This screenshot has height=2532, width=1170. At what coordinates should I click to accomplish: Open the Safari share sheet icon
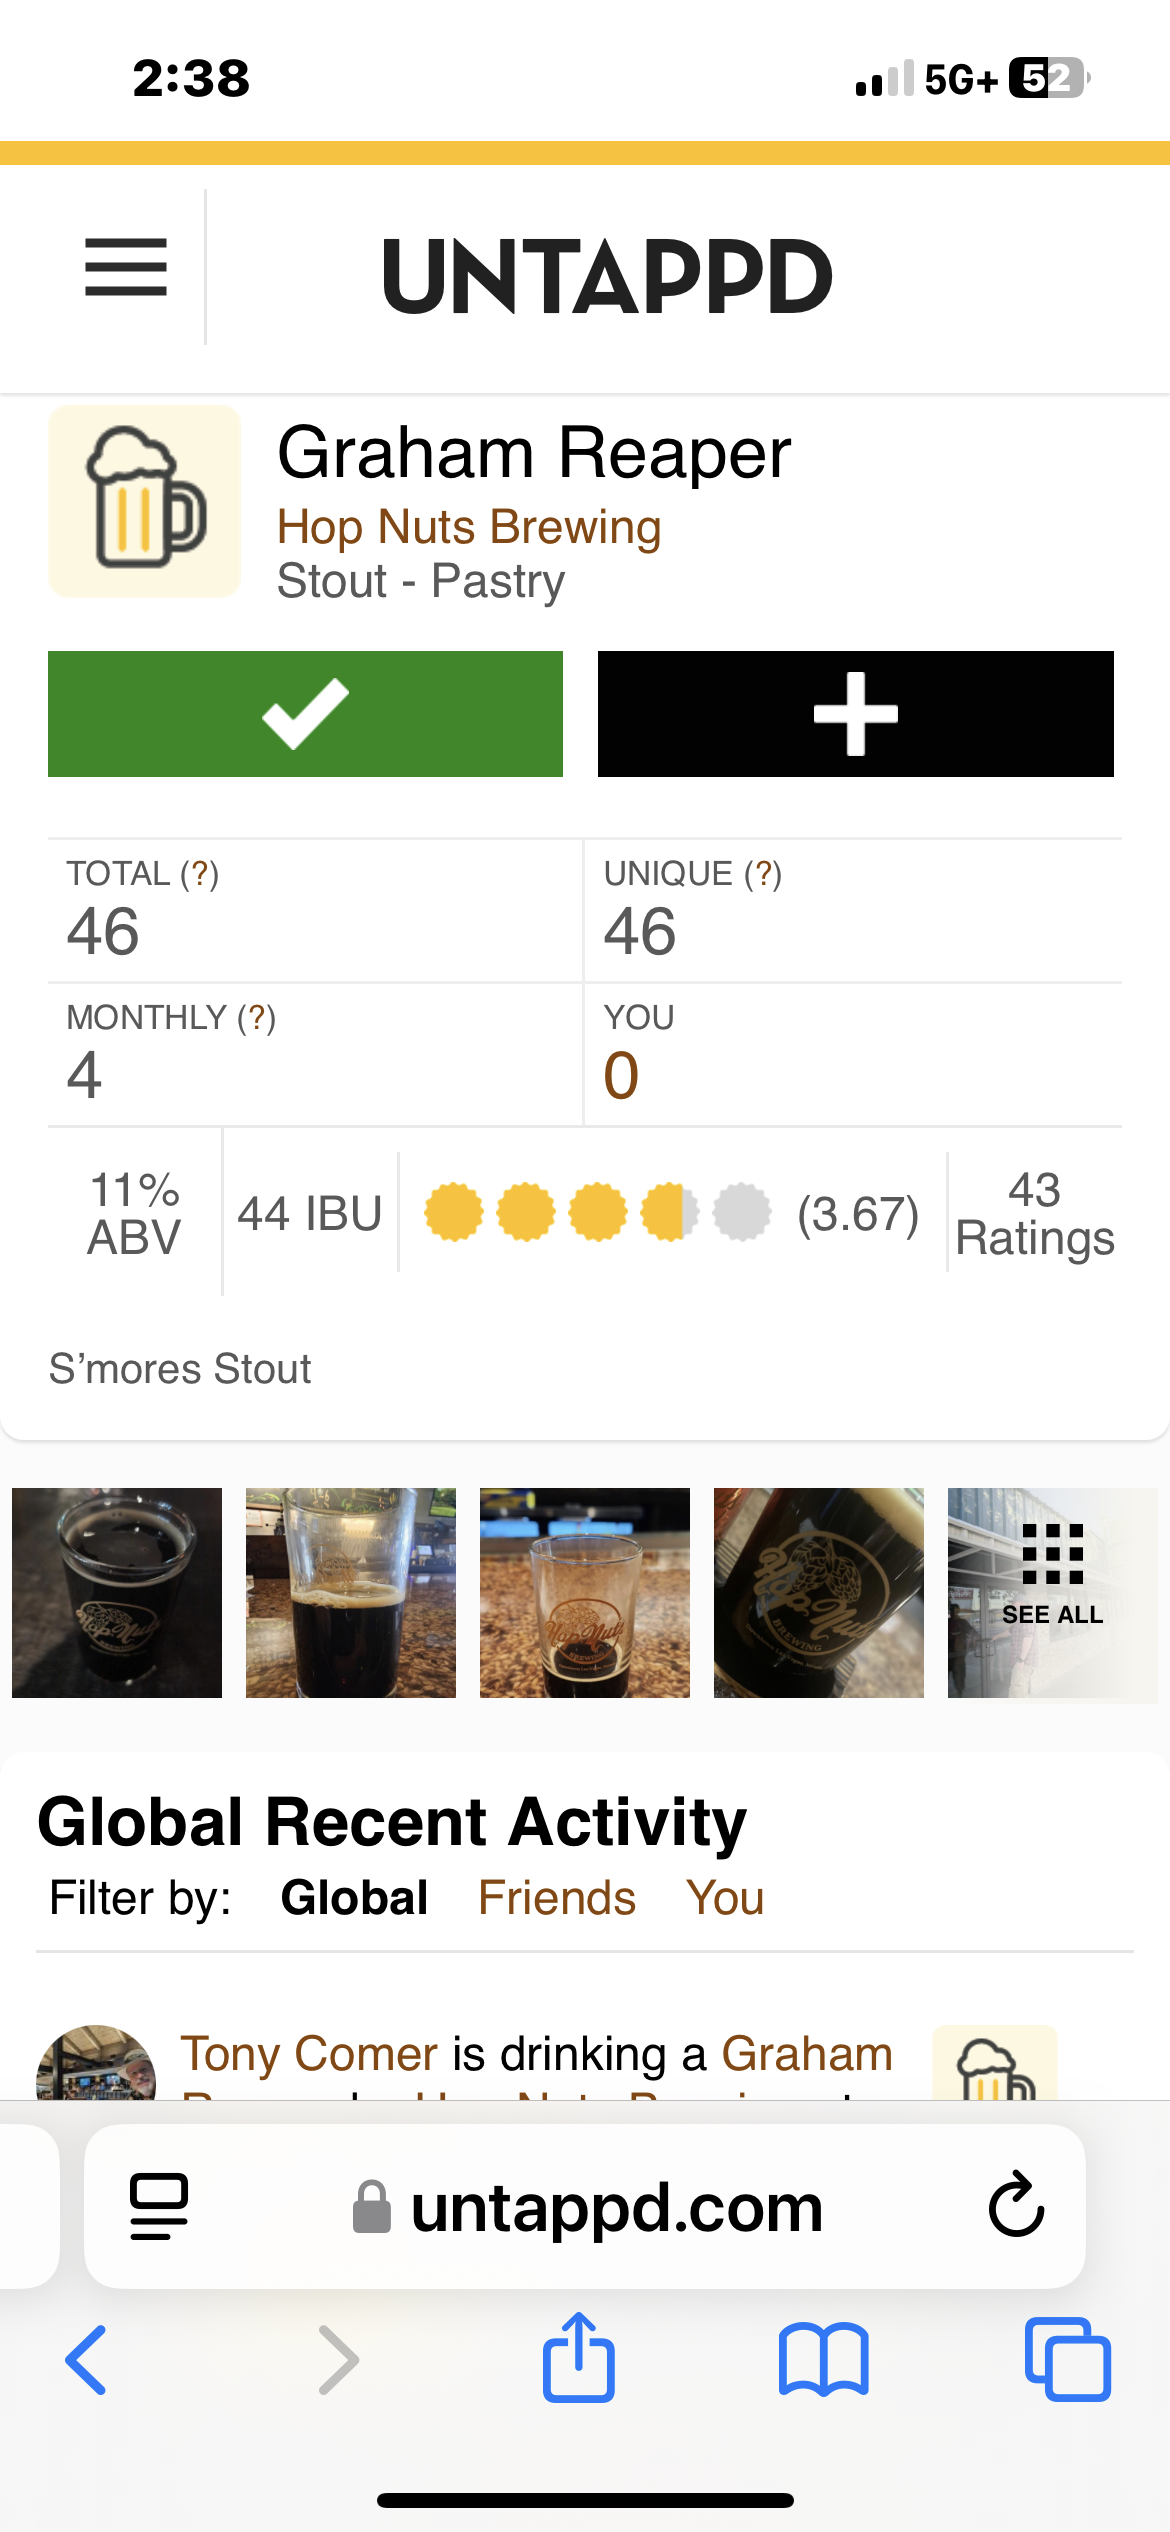tap(578, 2358)
